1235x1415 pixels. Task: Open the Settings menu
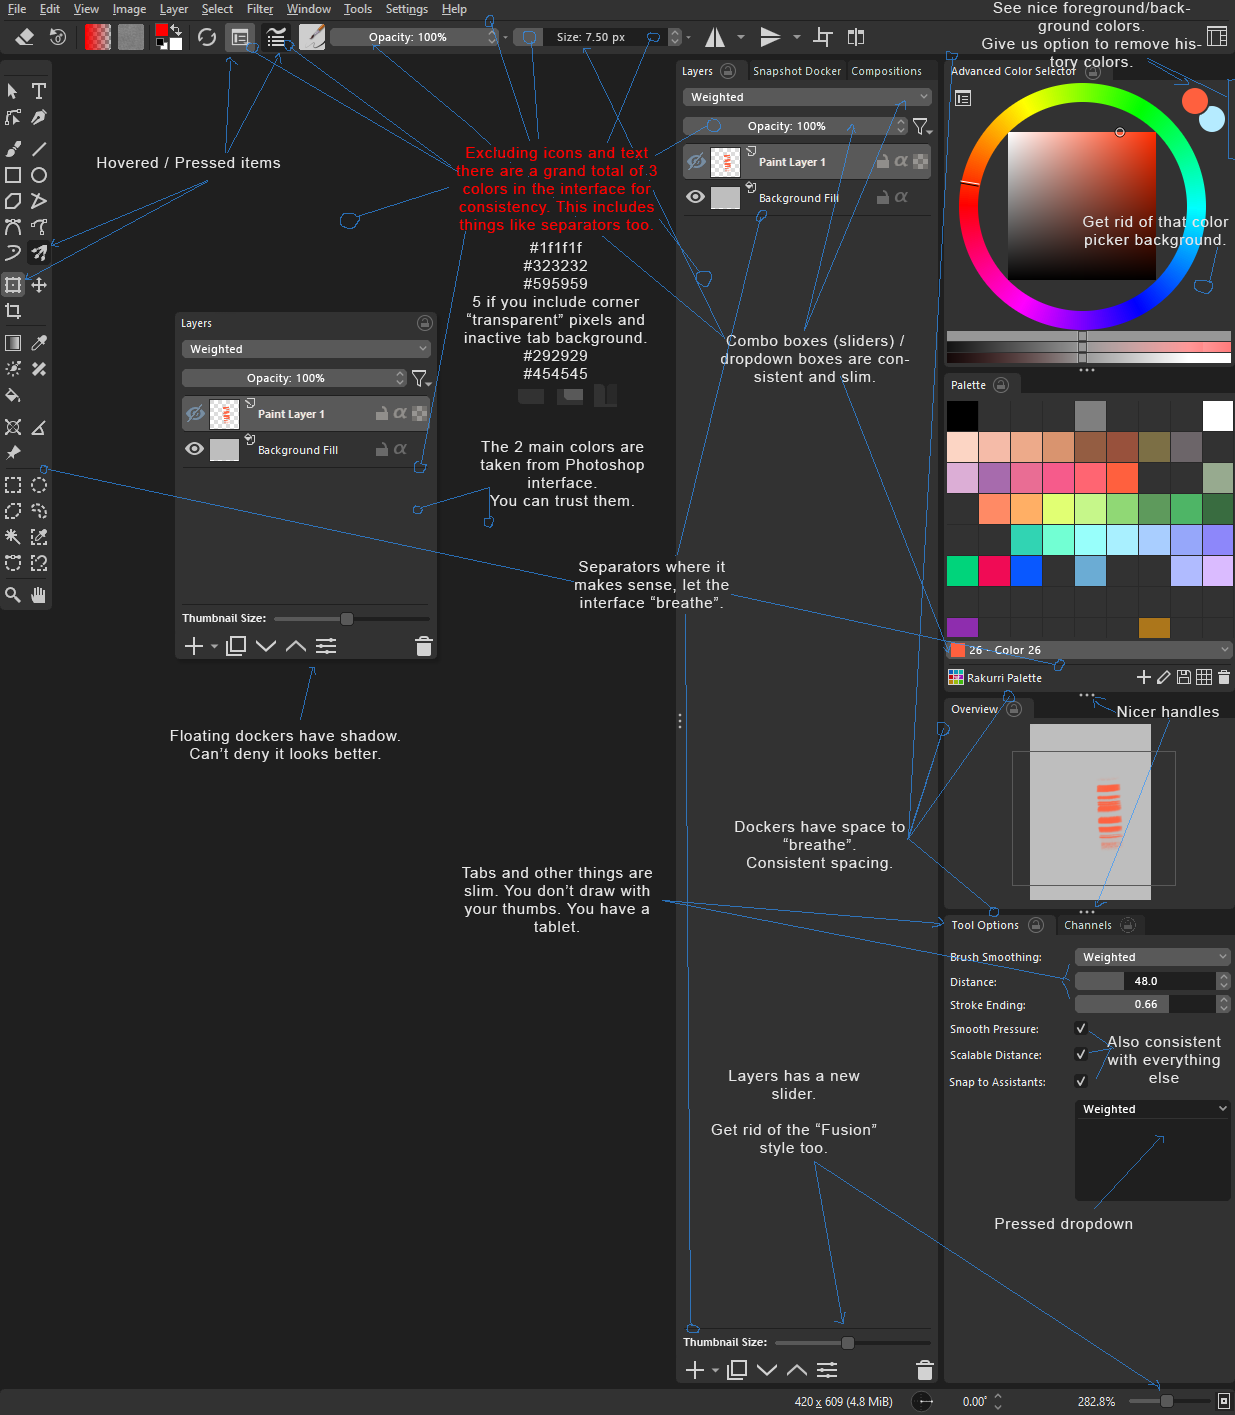tap(407, 9)
